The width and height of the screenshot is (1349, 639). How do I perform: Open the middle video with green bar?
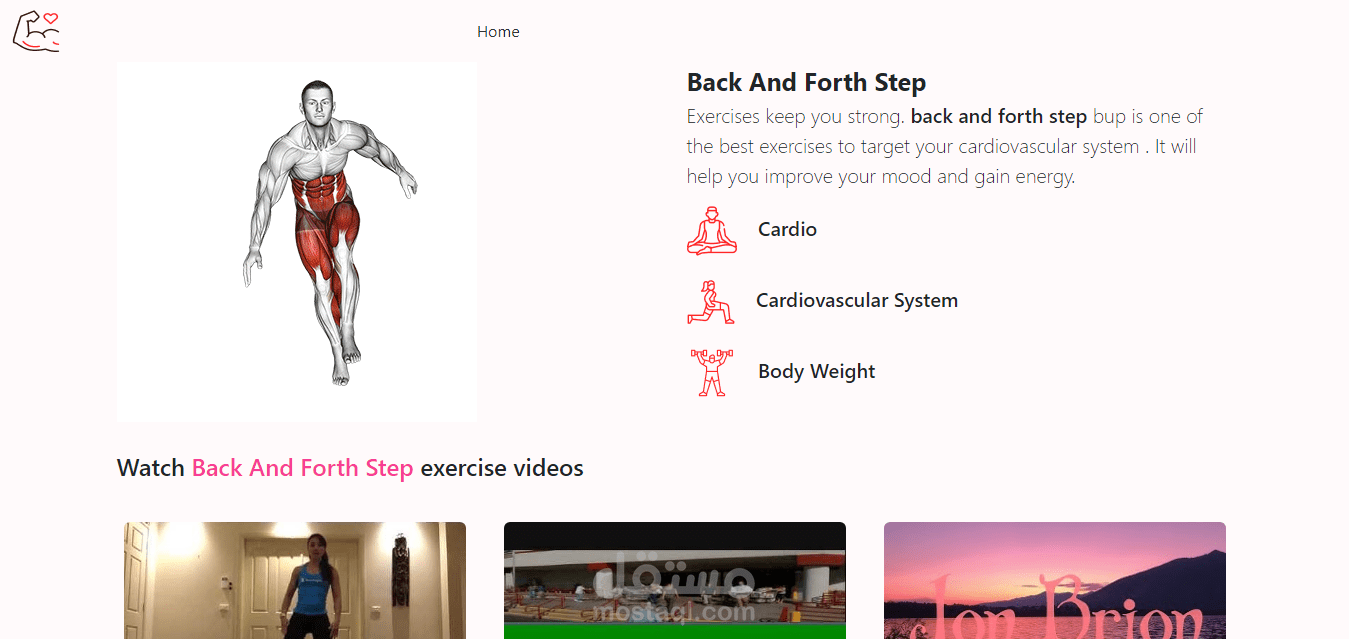tap(675, 580)
